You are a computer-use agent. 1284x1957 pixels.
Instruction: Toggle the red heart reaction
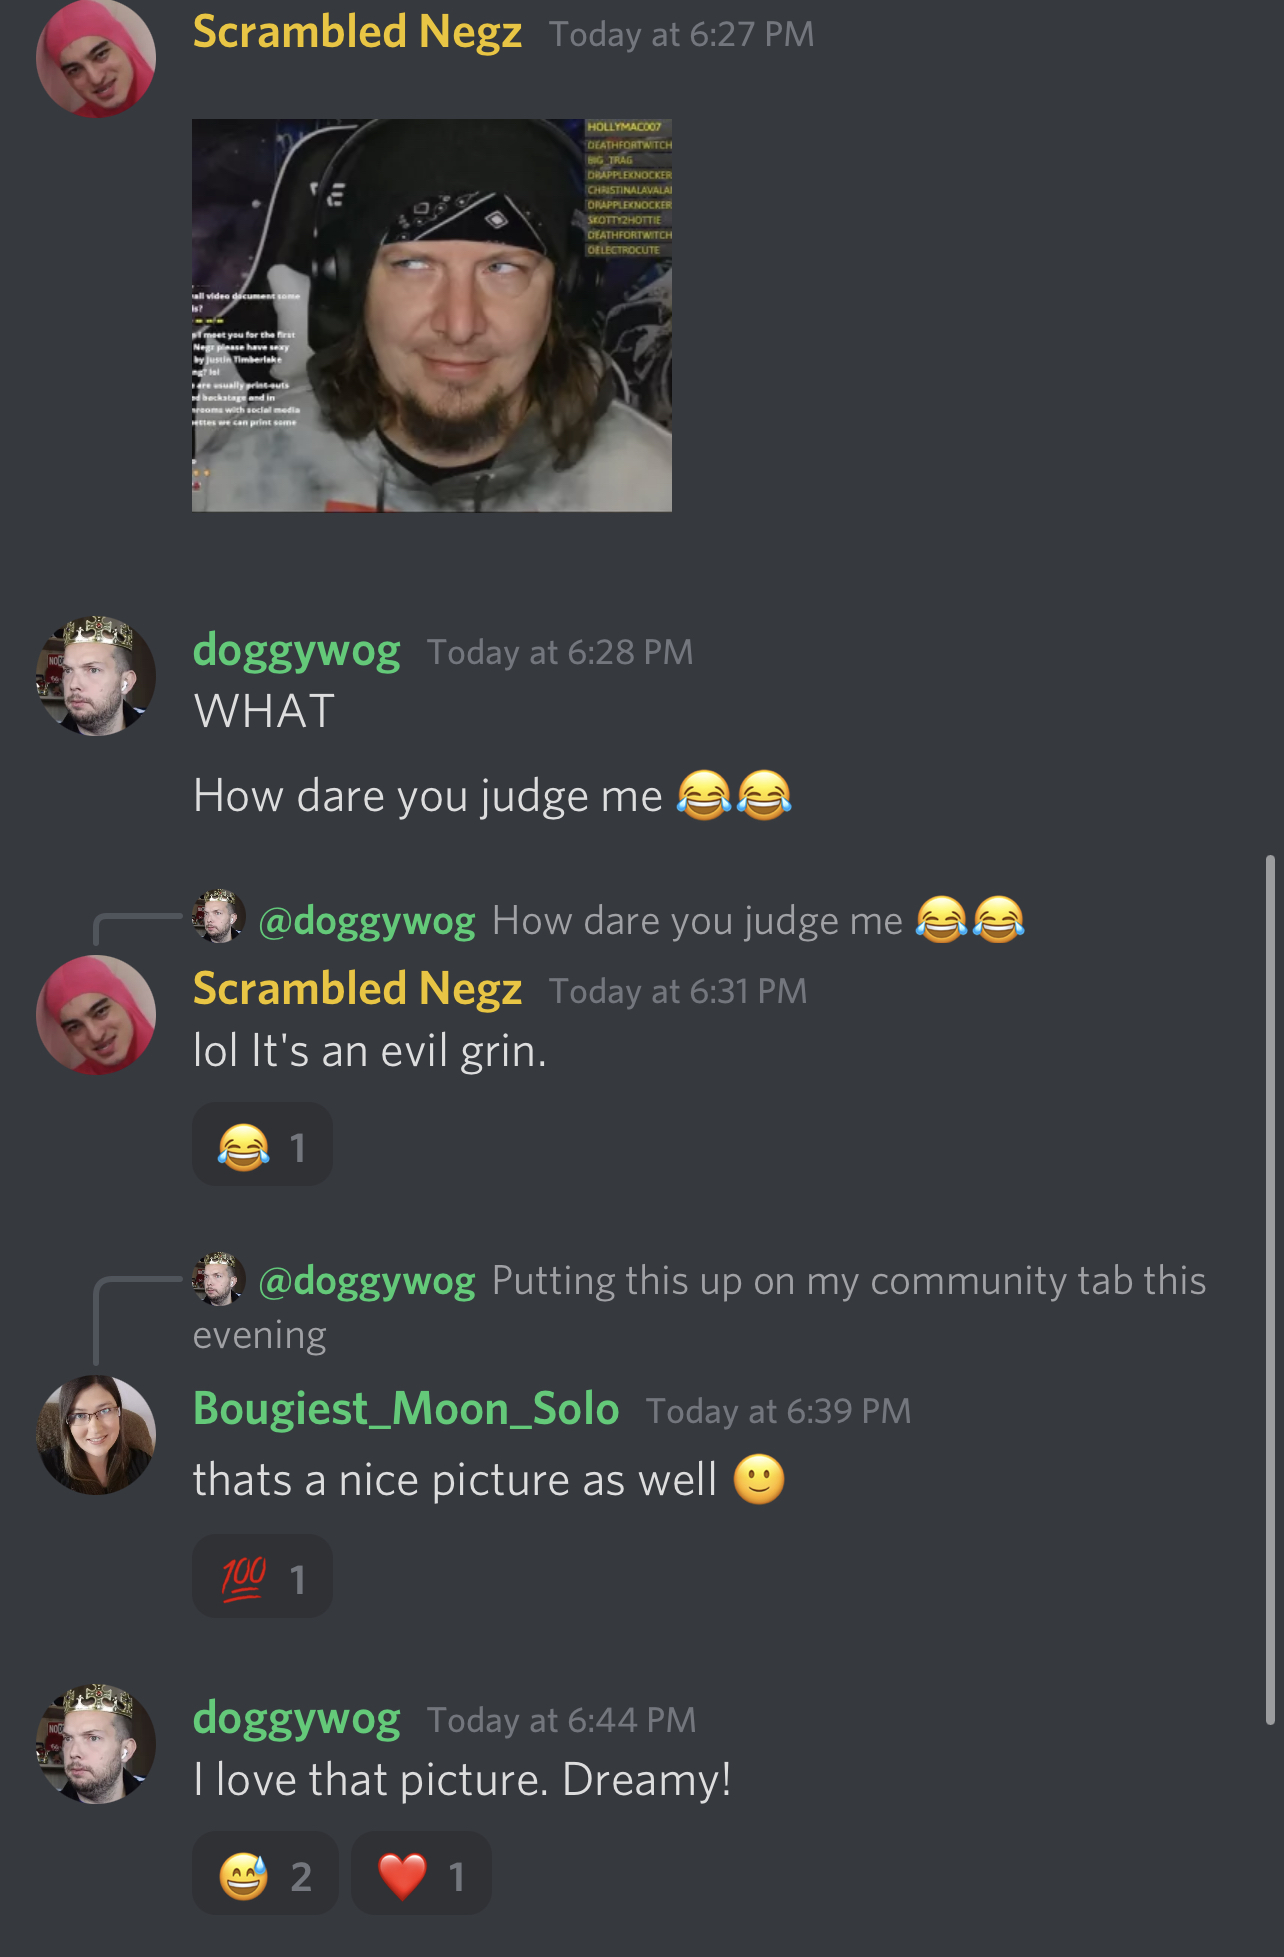click(x=421, y=1874)
